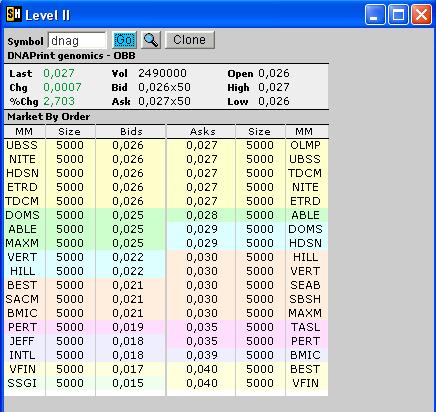This screenshot has height=412, width=436.
Task: Select UBSS in the bid market maker column
Action: point(22,145)
